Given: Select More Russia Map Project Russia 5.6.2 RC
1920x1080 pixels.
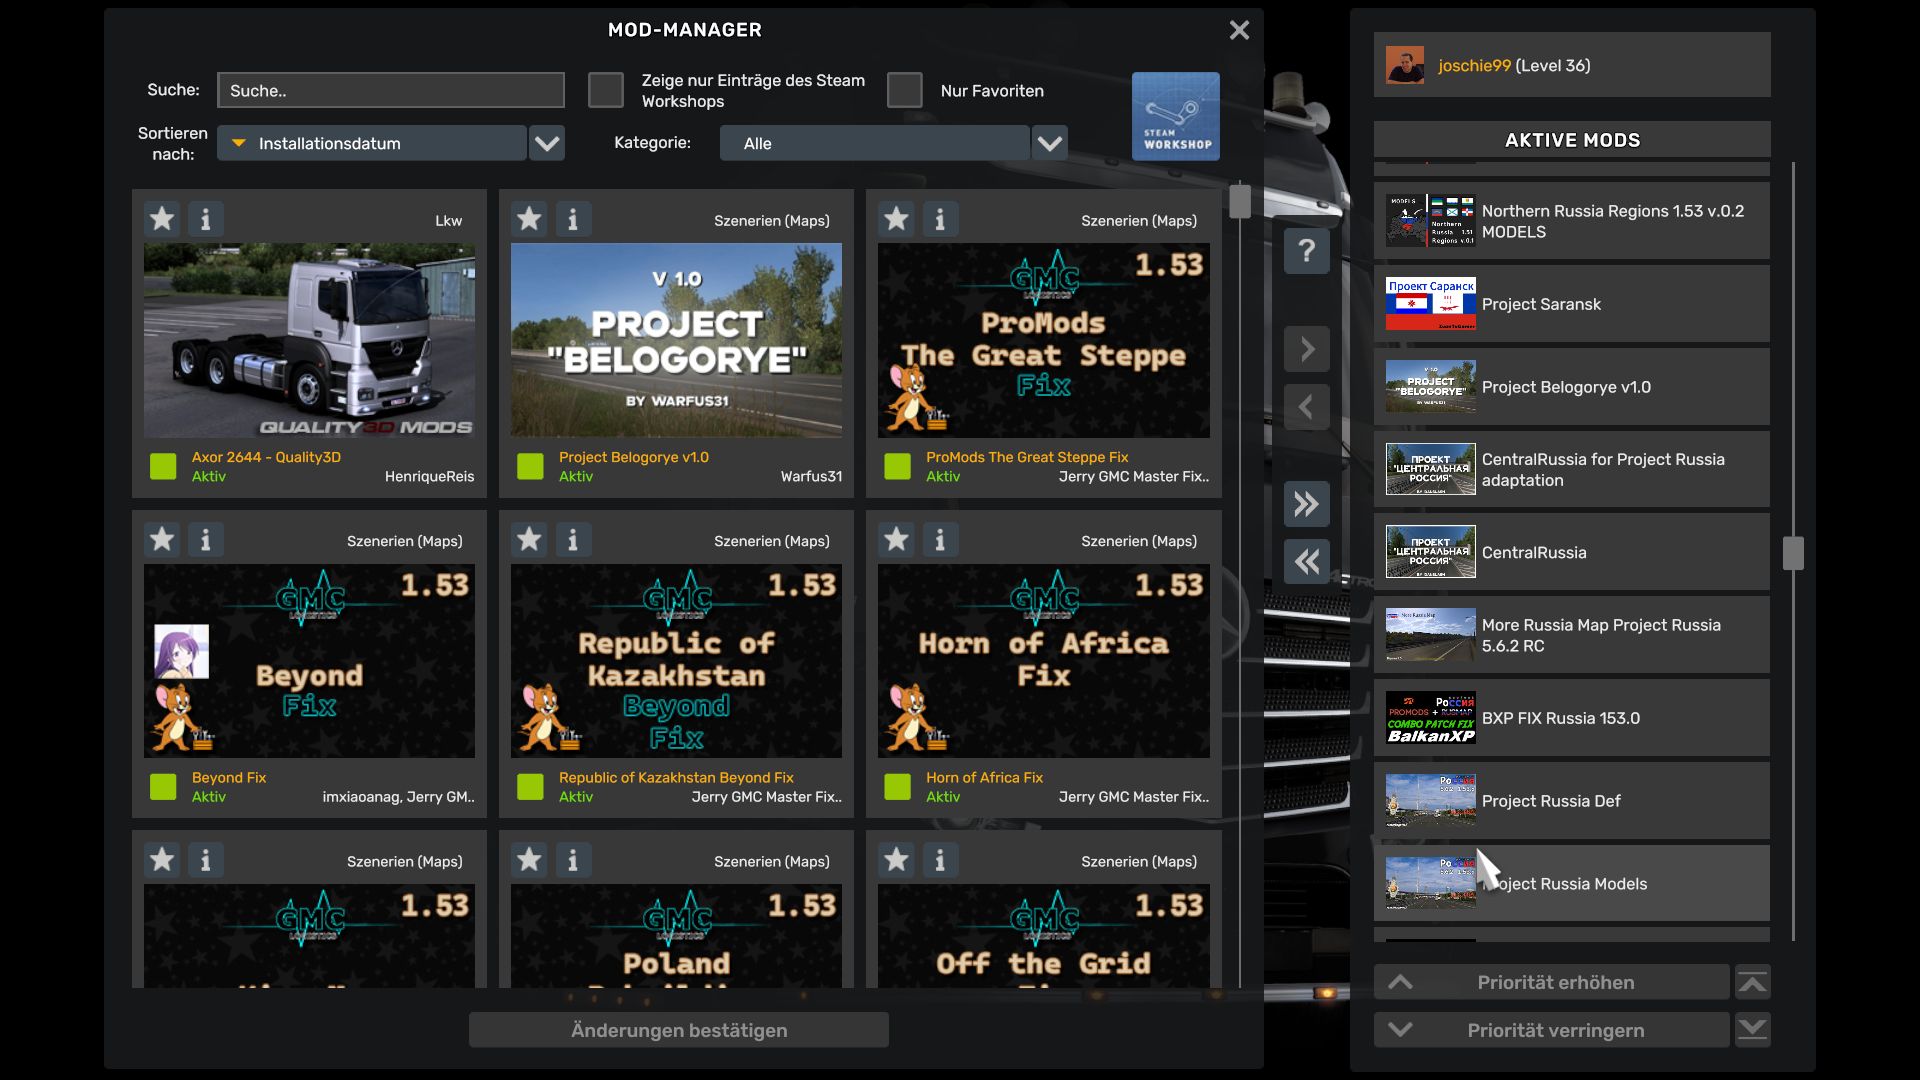Looking at the screenshot, I should (1572, 635).
